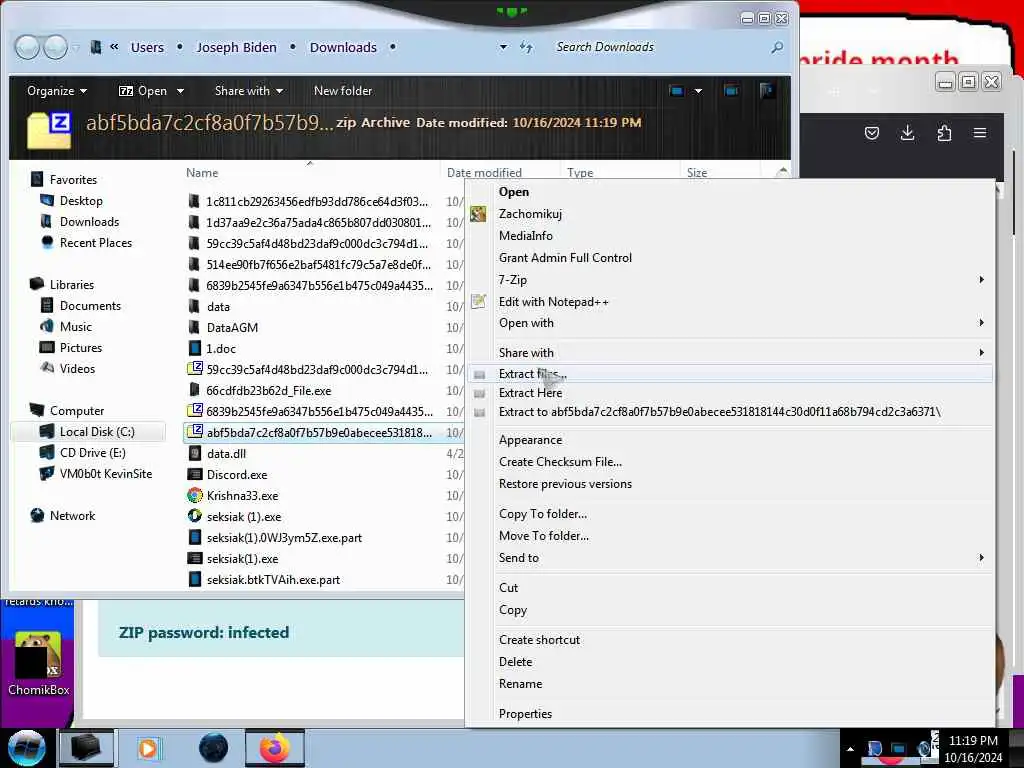Click the clock in system tray
This screenshot has width=1024, height=768.
point(973,748)
